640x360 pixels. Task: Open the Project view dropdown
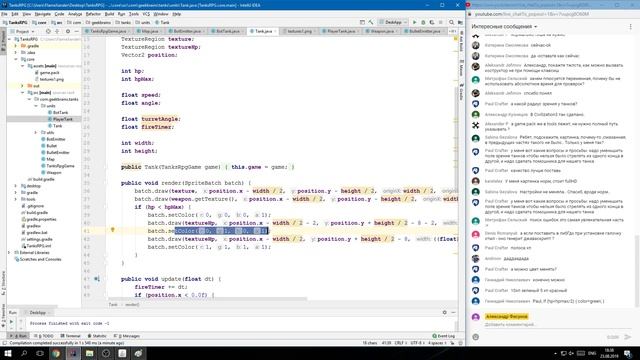coord(22,31)
